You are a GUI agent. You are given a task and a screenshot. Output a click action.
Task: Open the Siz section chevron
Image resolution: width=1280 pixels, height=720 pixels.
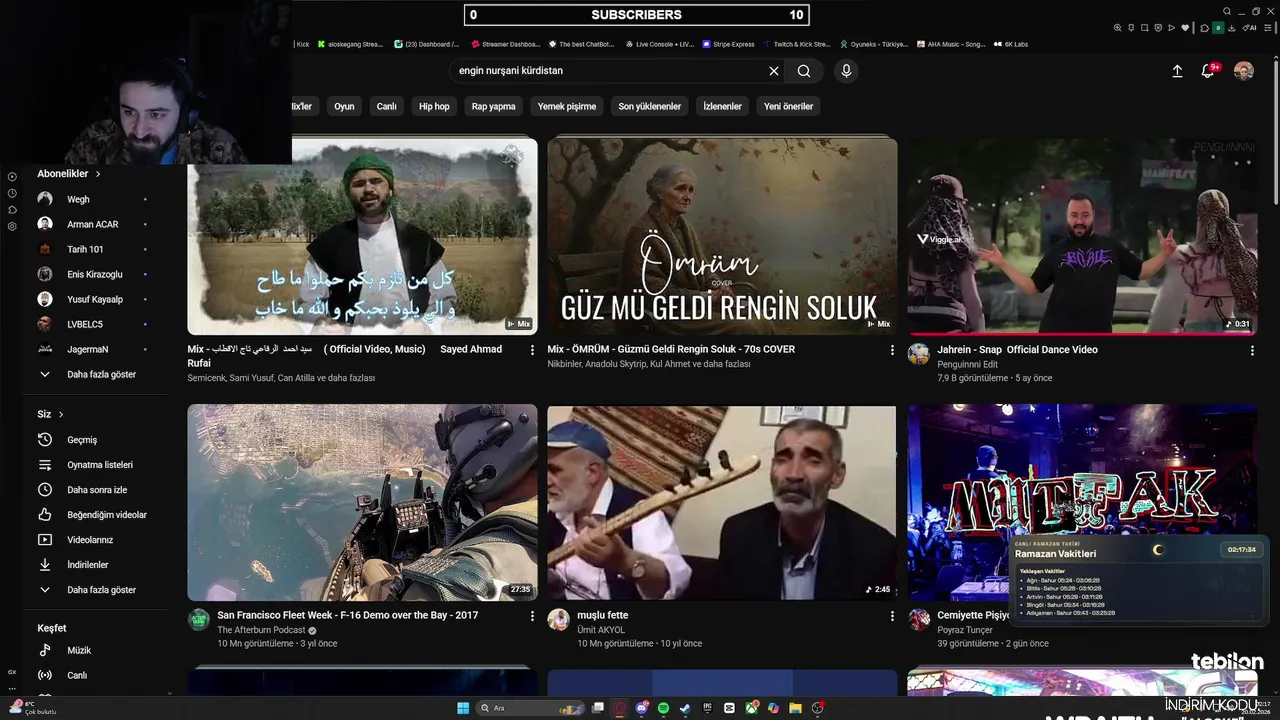pyautogui.click(x=61, y=414)
